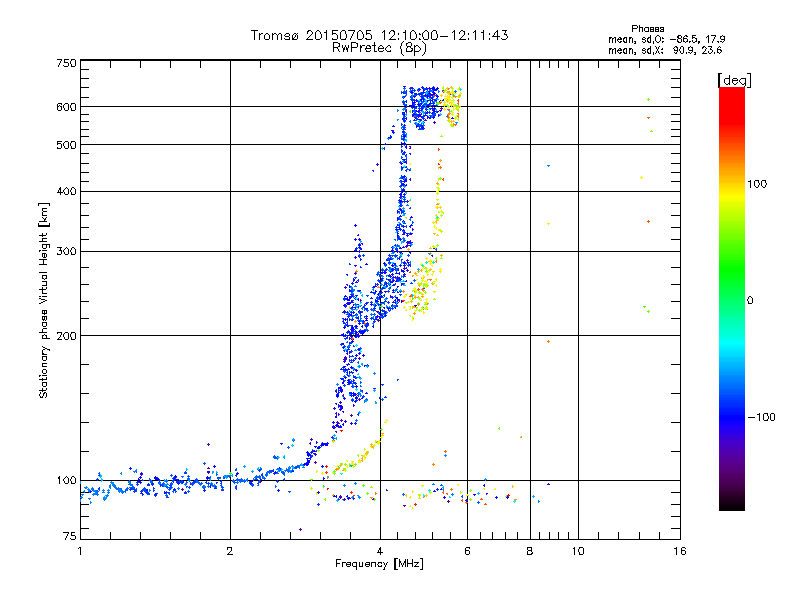This screenshot has width=800, height=600.
Task: Click x-axis tick label '2'
Action: click(230, 551)
